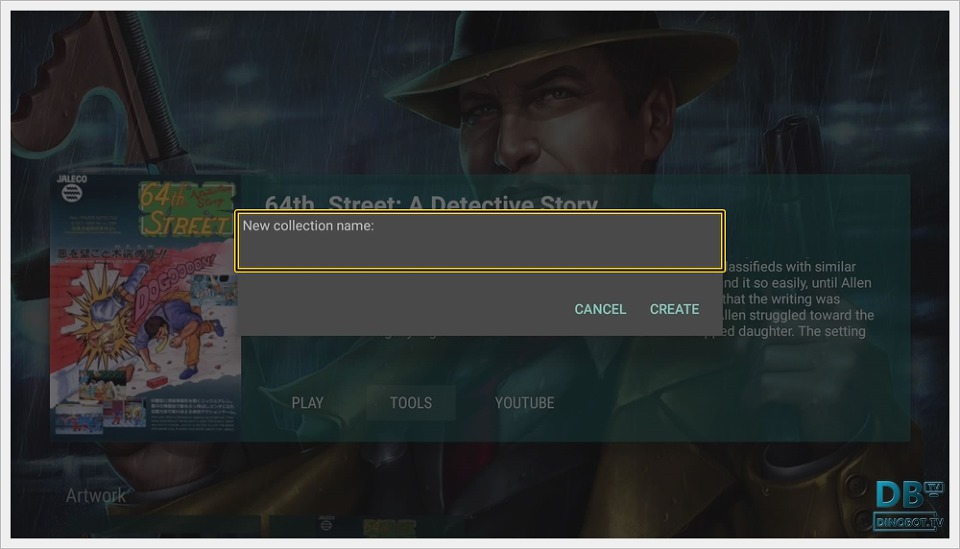Click the Jaleco logo on the flyer
The width and height of the screenshot is (960, 549).
click(72, 188)
